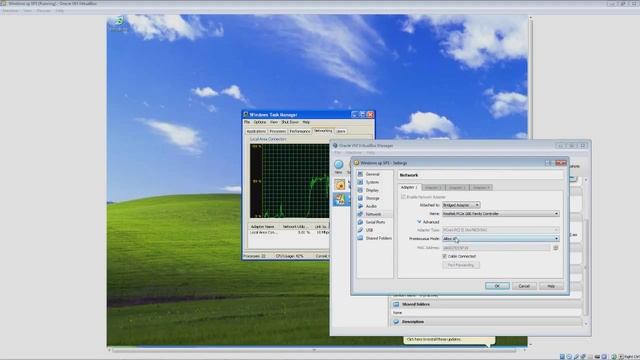Select the Network category icon

click(x=360, y=214)
